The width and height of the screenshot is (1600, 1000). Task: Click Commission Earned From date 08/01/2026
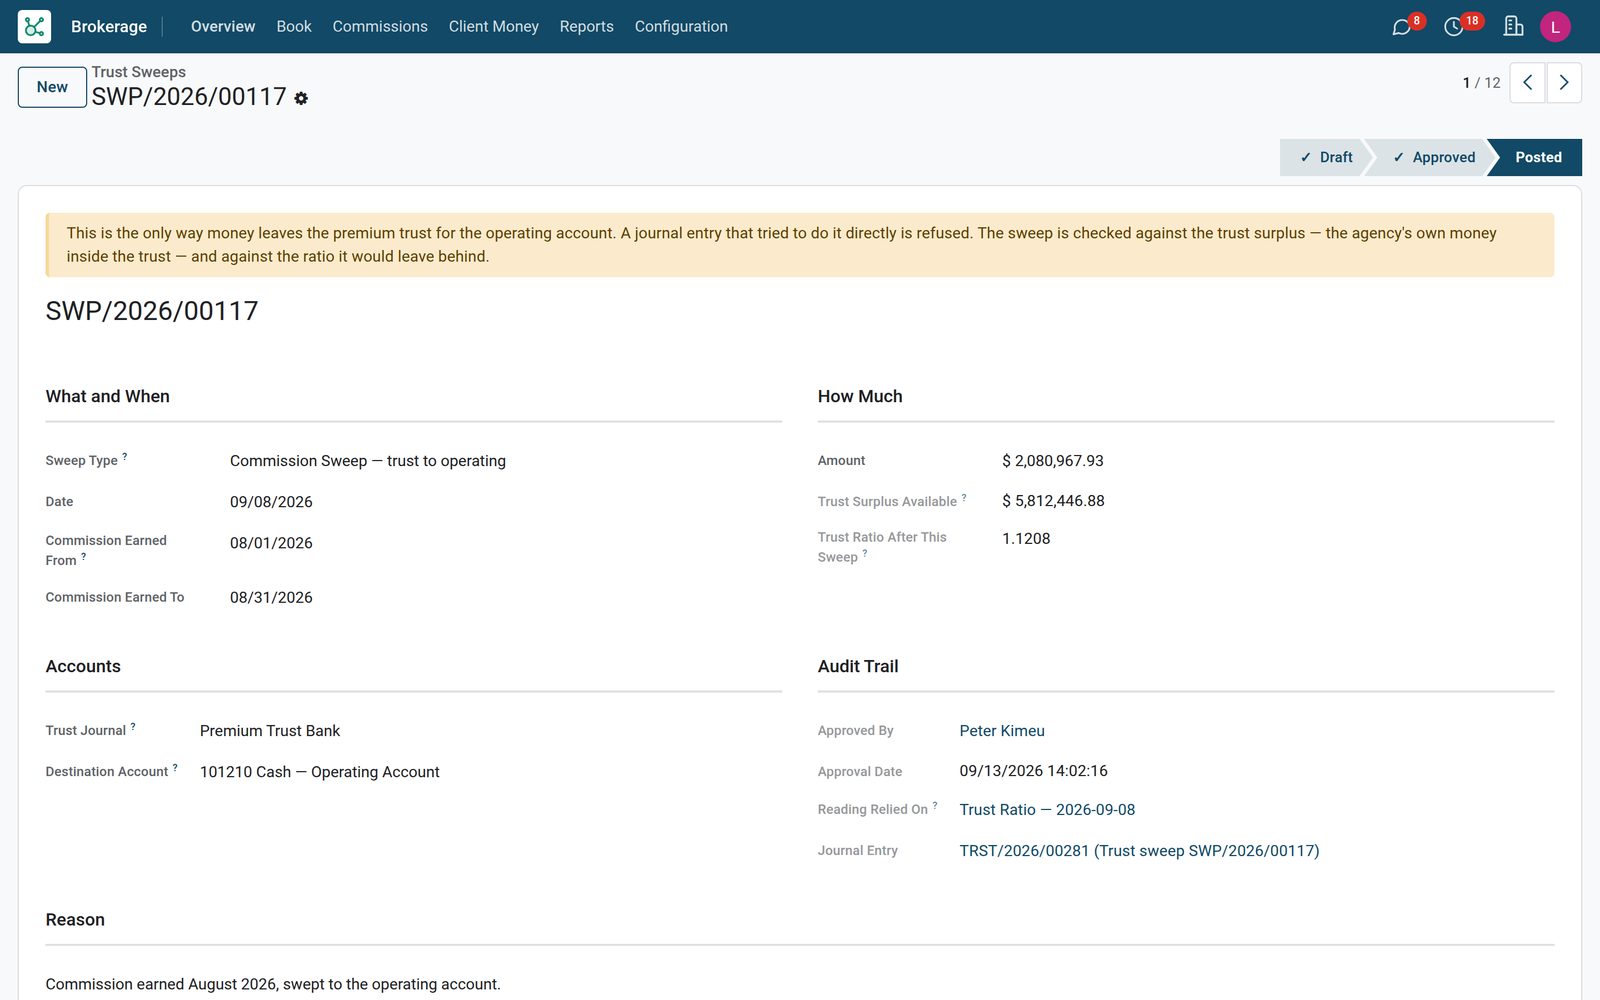[x=271, y=543]
